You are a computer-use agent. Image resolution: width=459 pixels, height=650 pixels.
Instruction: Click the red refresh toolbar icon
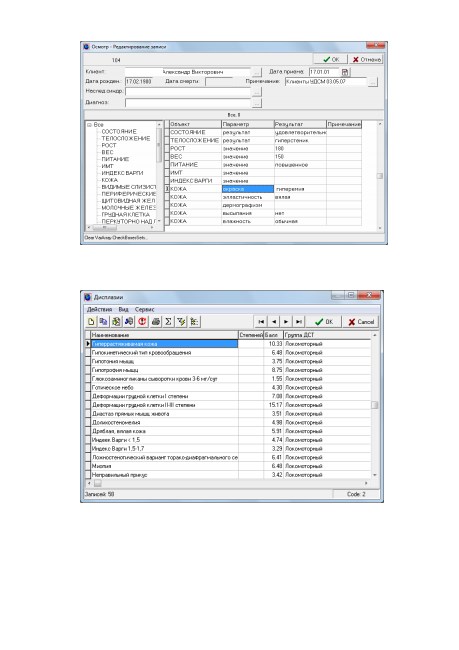(142, 321)
